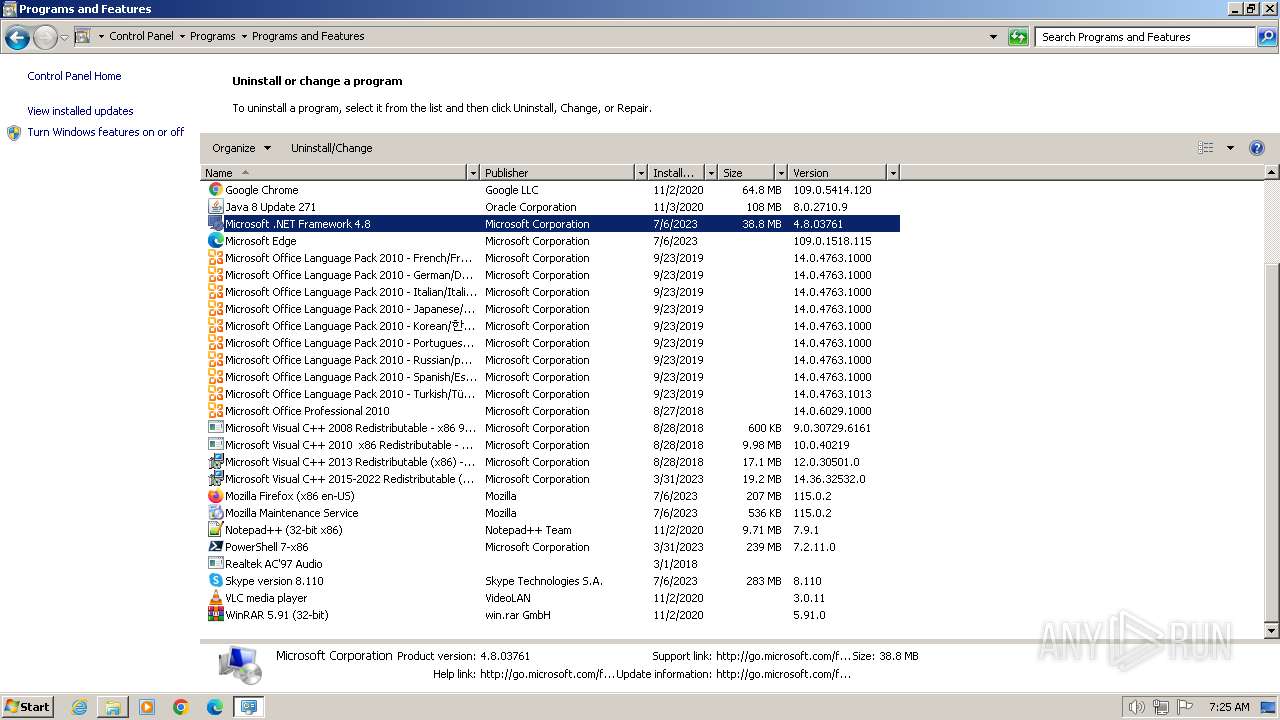Click the refresh button beside address bar
Viewport: 1280px width, 720px height.
tap(1018, 37)
